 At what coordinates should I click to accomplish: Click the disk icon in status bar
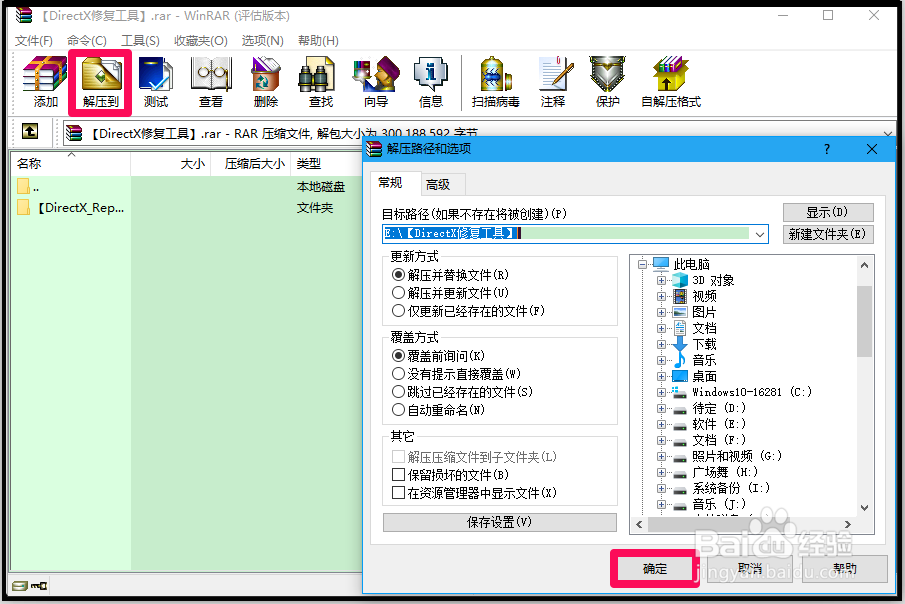(x=20, y=586)
